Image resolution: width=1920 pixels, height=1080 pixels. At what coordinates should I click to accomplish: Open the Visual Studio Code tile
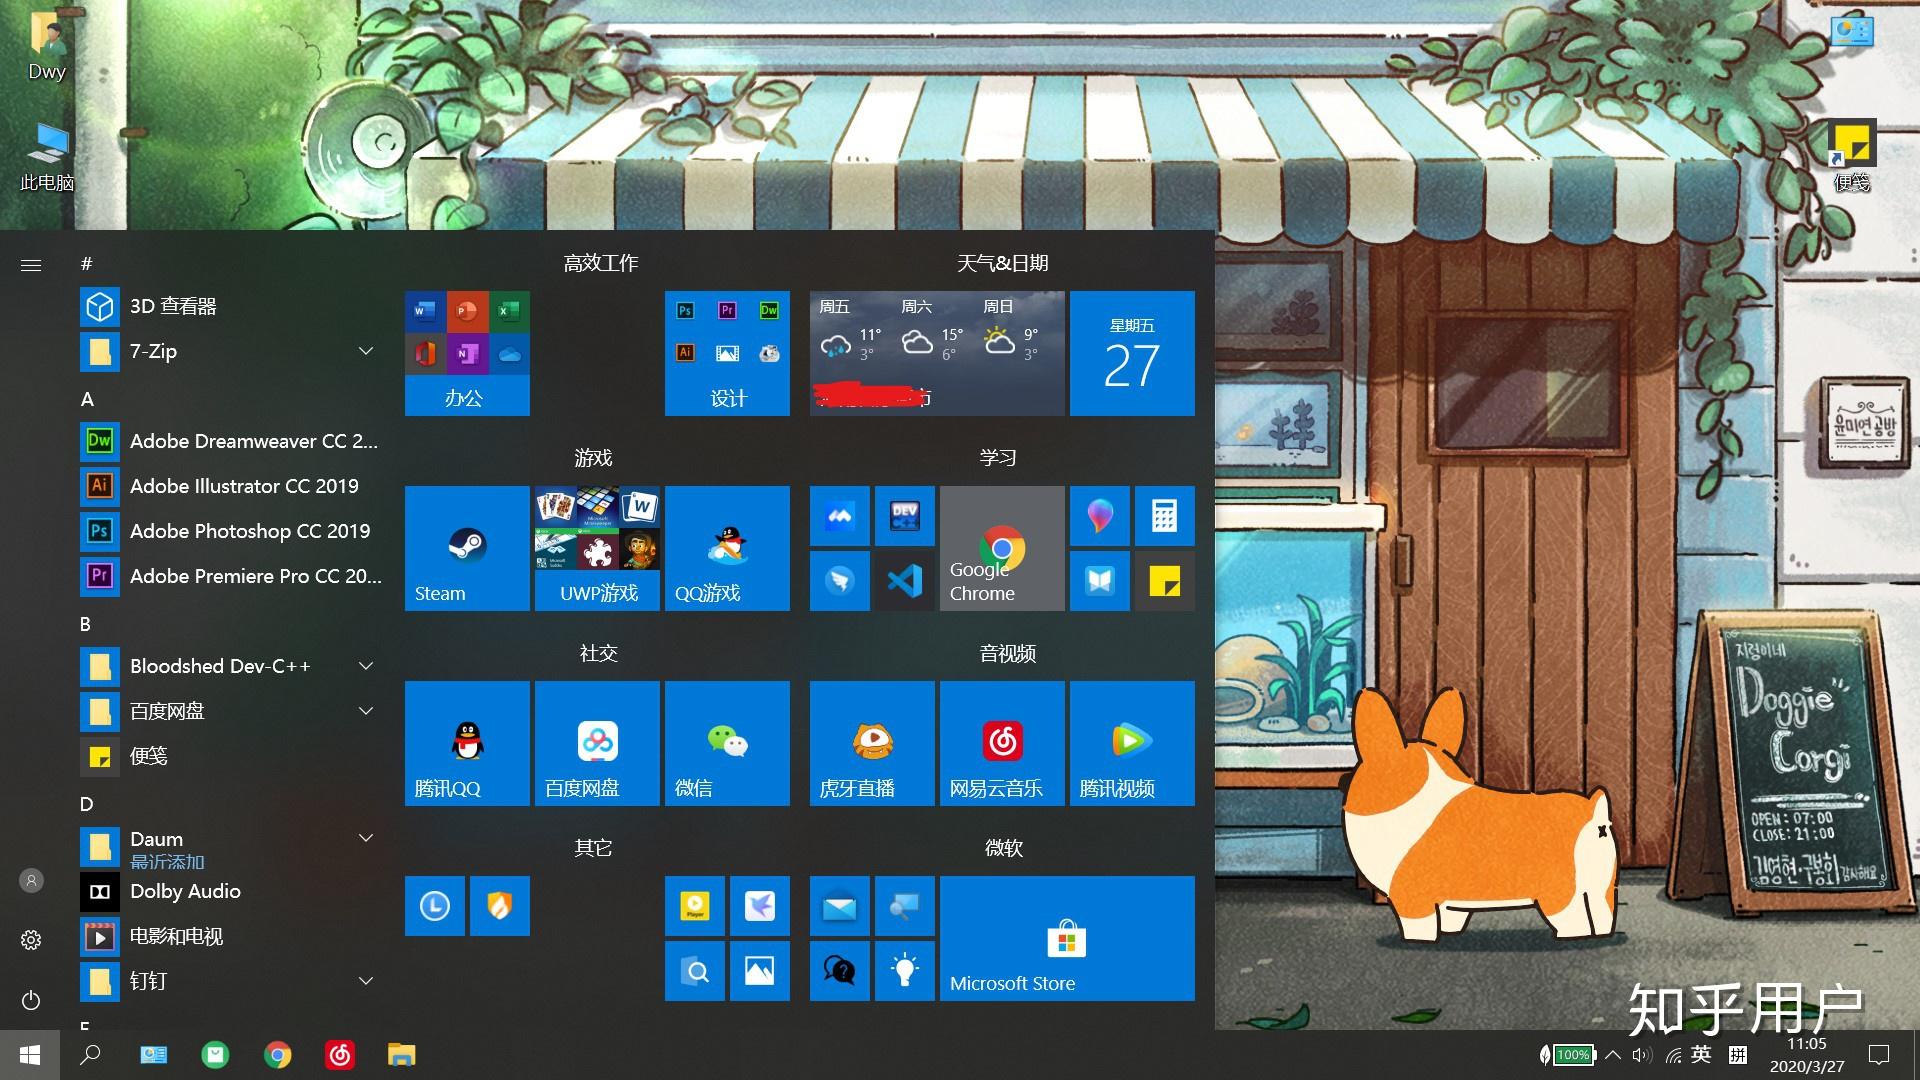905,581
